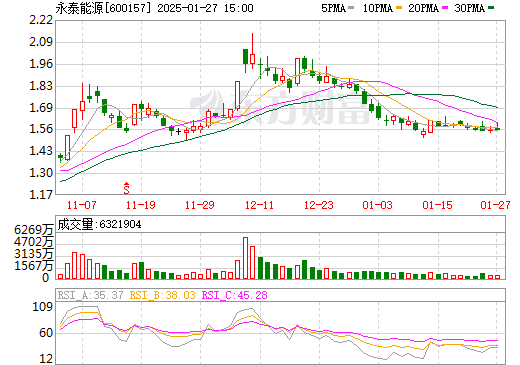Click the 12 RSI axis label
520x365 pixels.
pyautogui.click(x=46, y=359)
